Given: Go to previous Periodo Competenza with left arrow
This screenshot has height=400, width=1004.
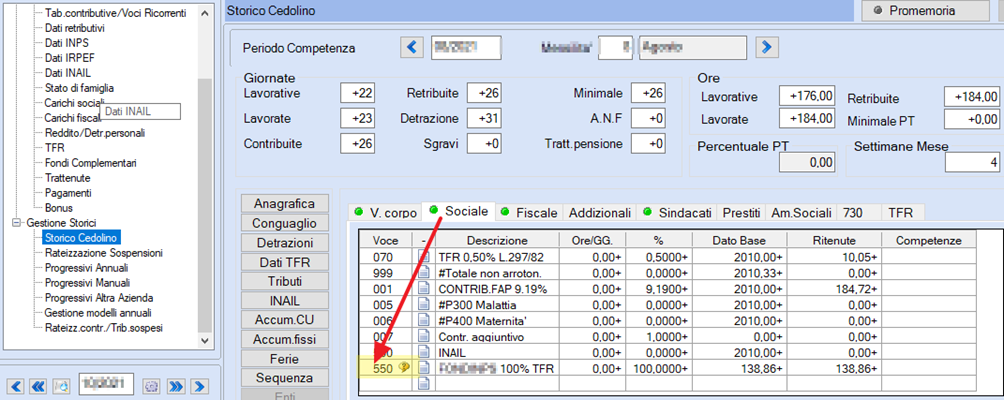Looking at the screenshot, I should pyautogui.click(x=412, y=47).
